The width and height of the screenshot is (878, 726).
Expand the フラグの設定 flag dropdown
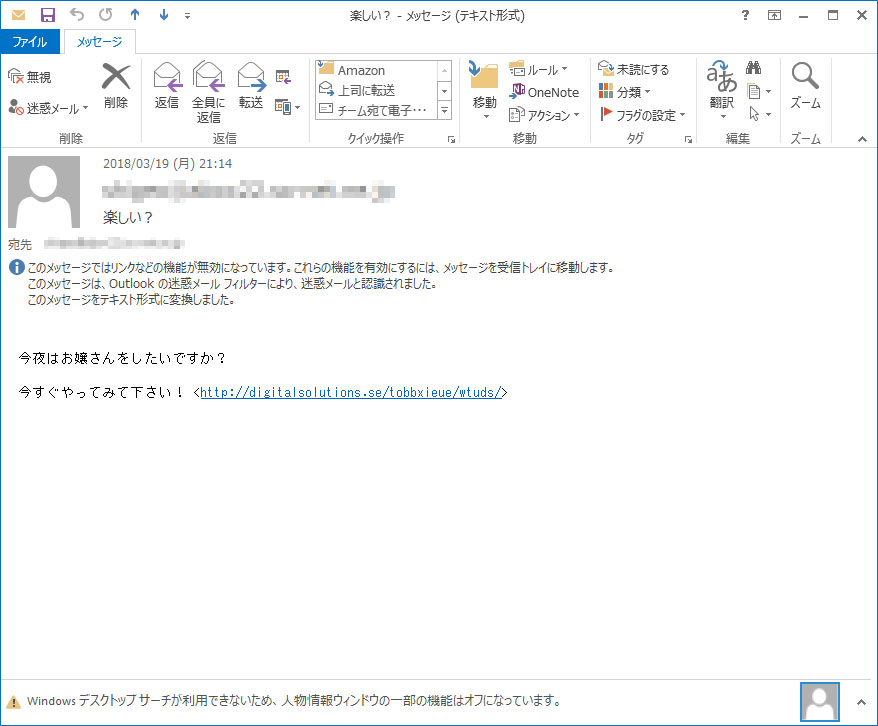(643, 115)
